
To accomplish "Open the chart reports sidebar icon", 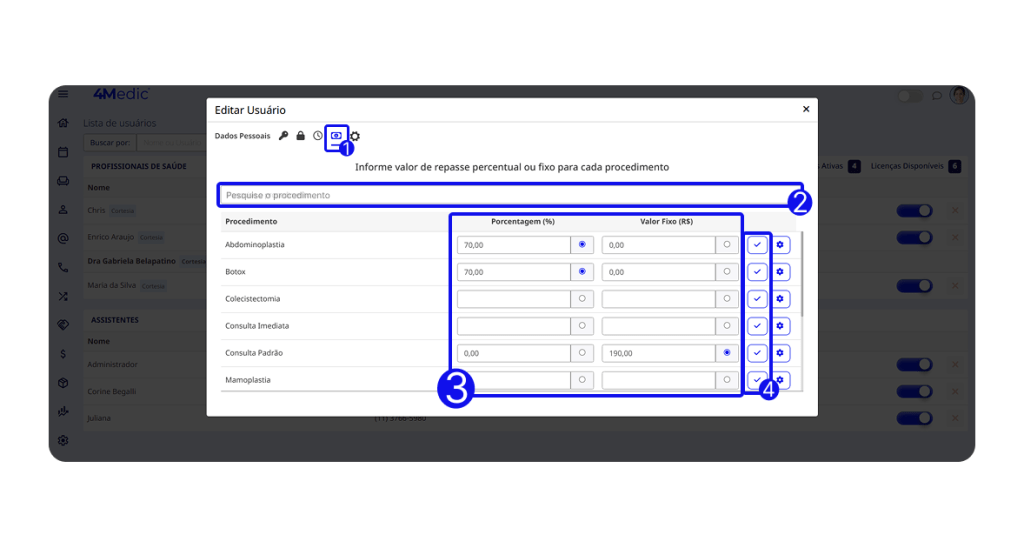I will point(63,411).
